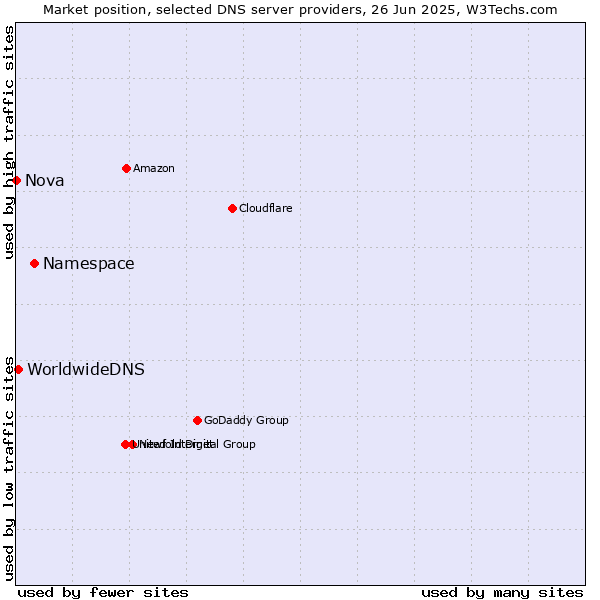Screen dimensions: 600x600
Task: Click the chart title mentioning W3Techs.com
Action: [300, 10]
